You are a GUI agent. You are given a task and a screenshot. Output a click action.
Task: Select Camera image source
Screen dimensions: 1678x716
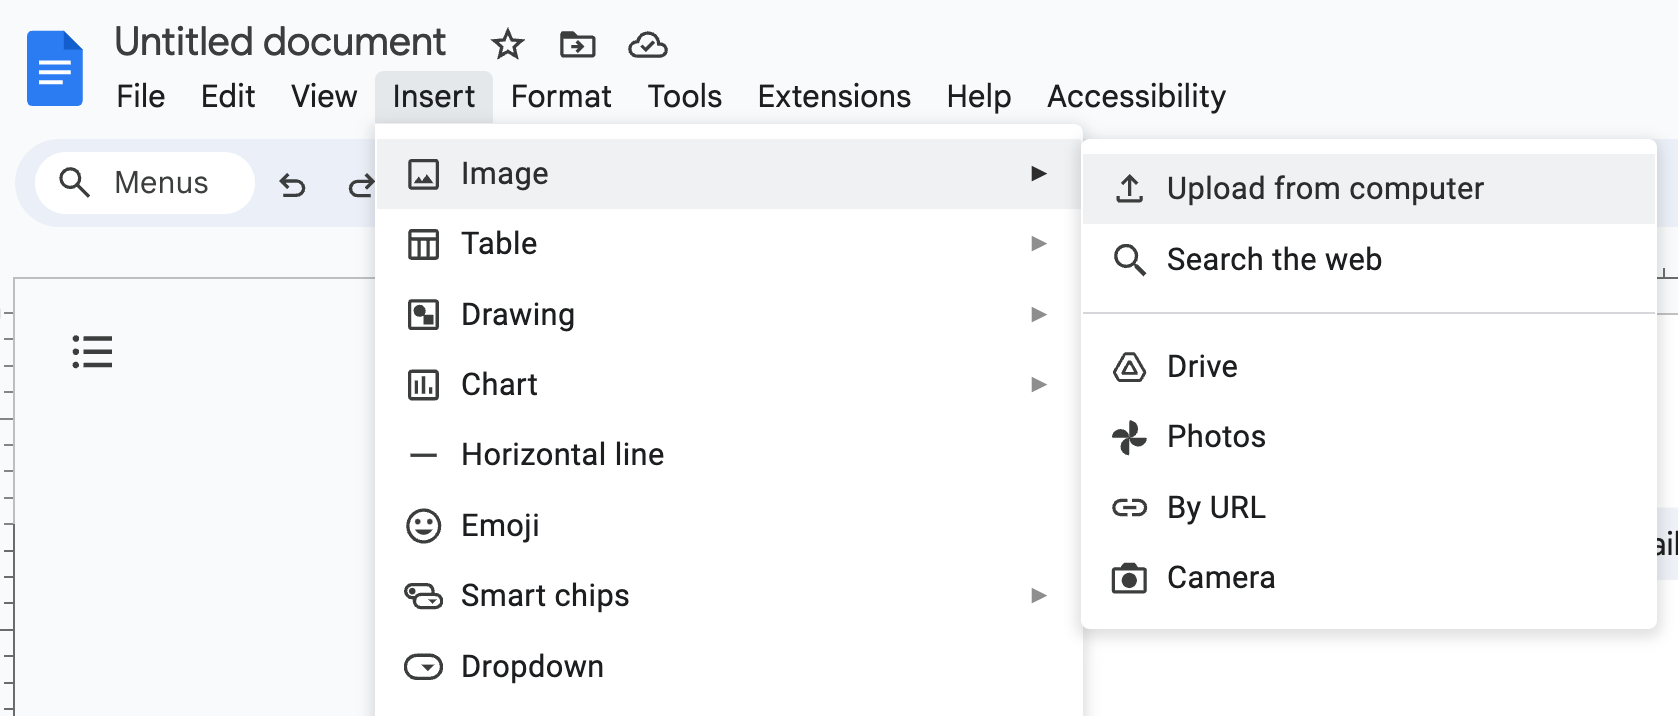tap(1369, 578)
